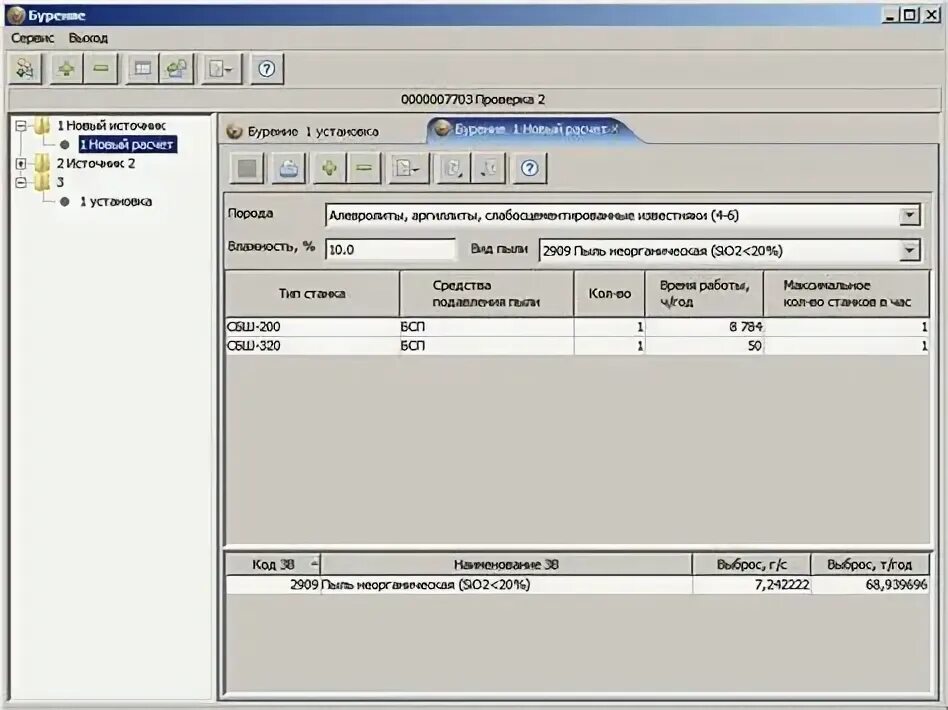Click the '7,242222' emission value

coord(752,584)
